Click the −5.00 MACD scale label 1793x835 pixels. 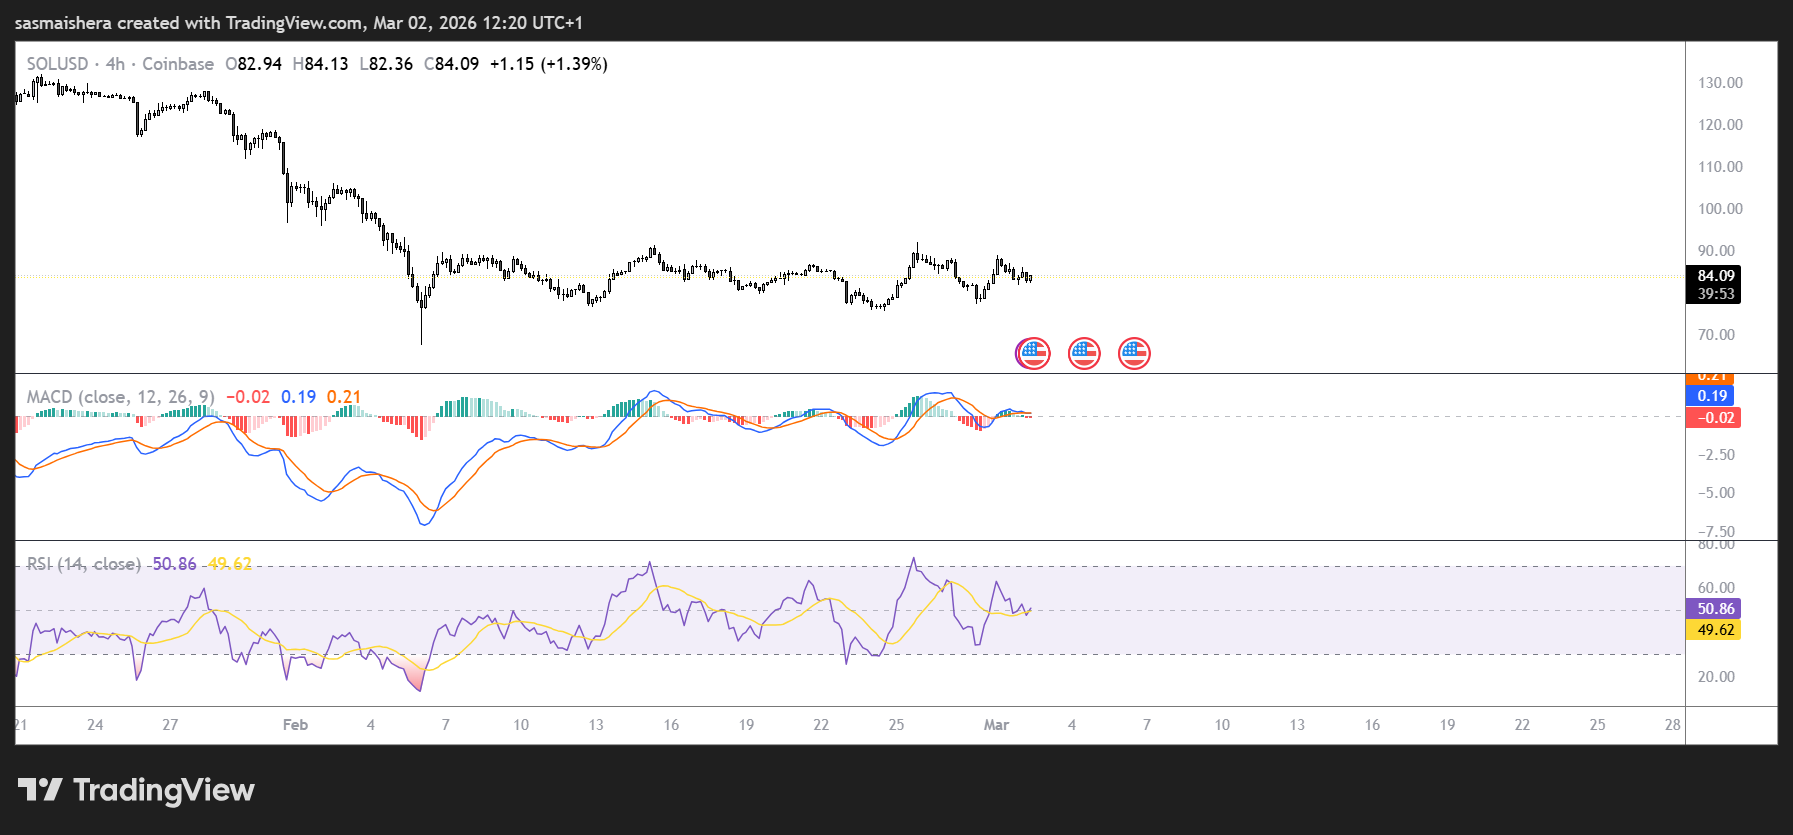(x=1716, y=493)
